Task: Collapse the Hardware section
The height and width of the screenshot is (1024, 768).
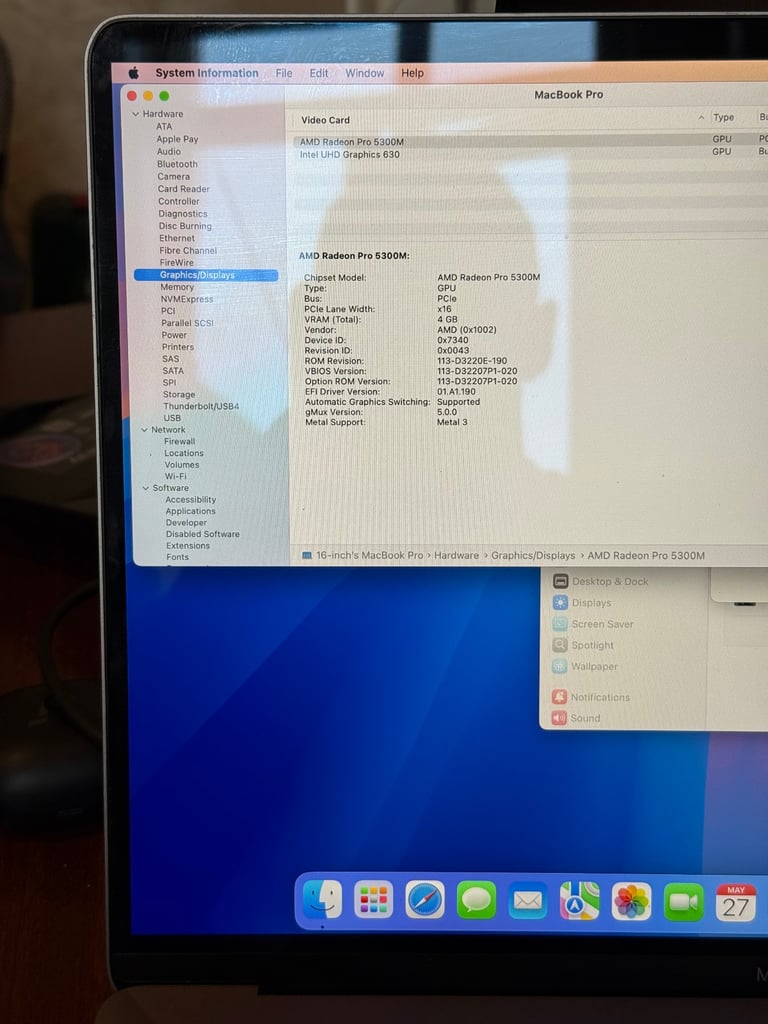Action: pos(136,114)
